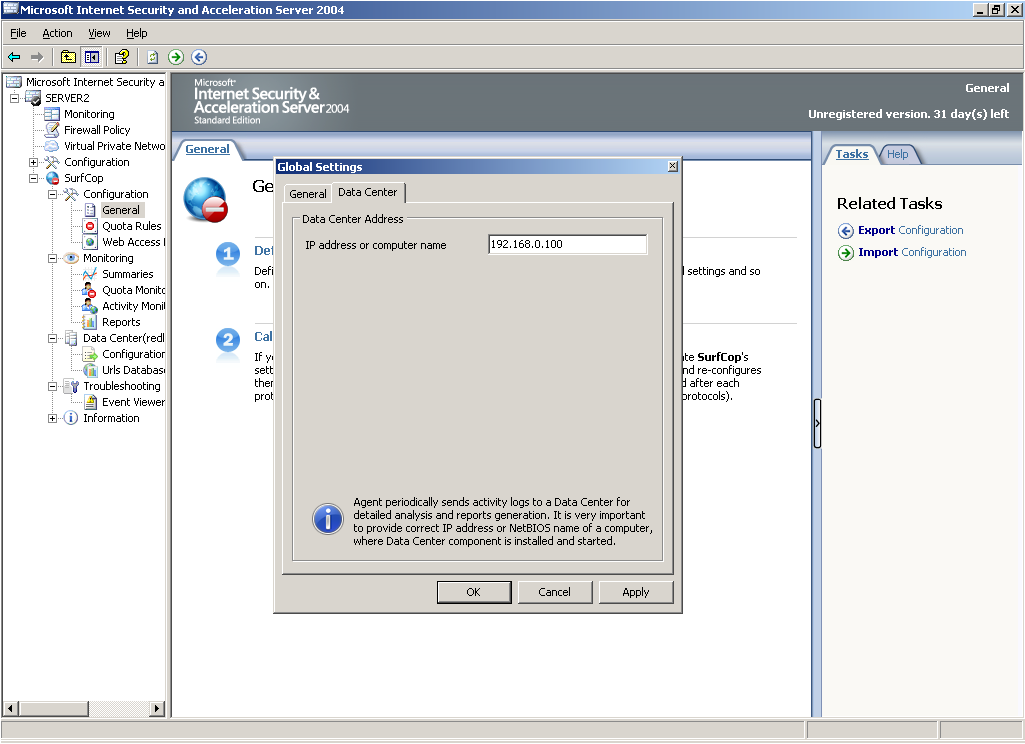Click the Quota Monitor user icon

click(x=90, y=290)
